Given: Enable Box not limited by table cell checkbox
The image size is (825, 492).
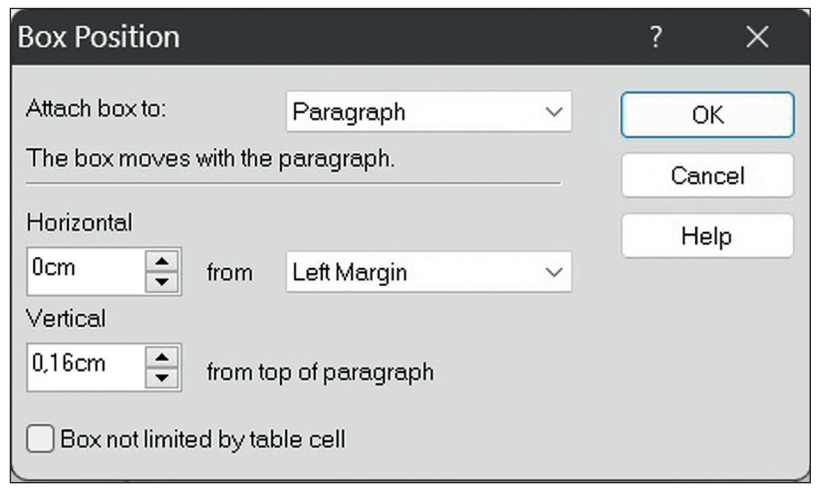Looking at the screenshot, I should [x=40, y=439].
